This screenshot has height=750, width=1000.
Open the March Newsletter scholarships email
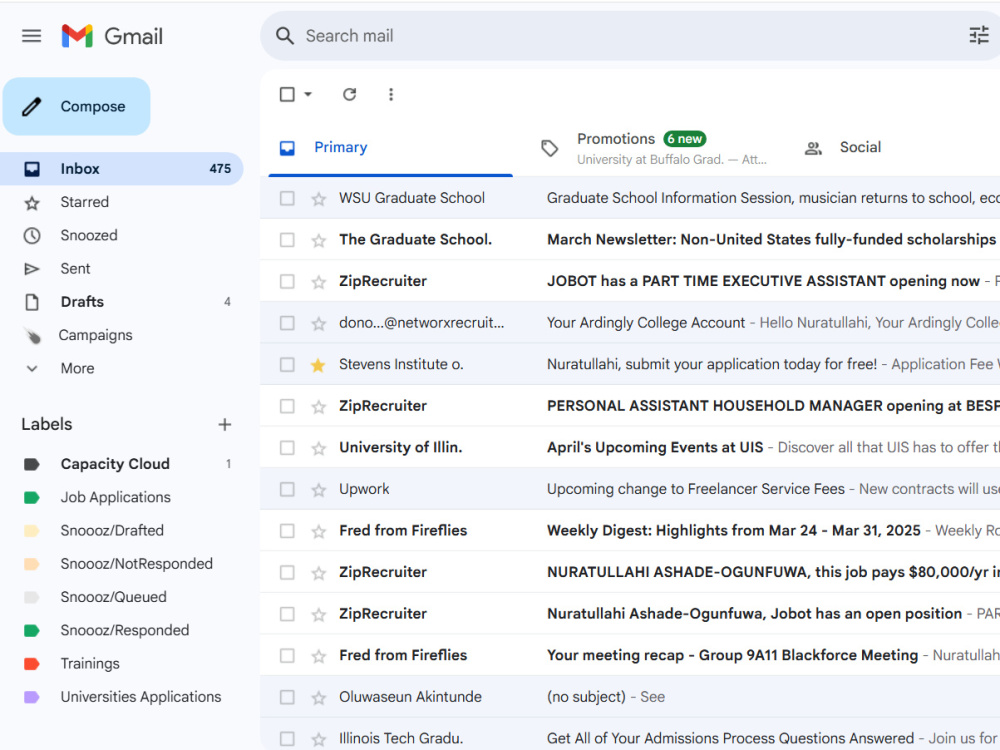point(630,240)
